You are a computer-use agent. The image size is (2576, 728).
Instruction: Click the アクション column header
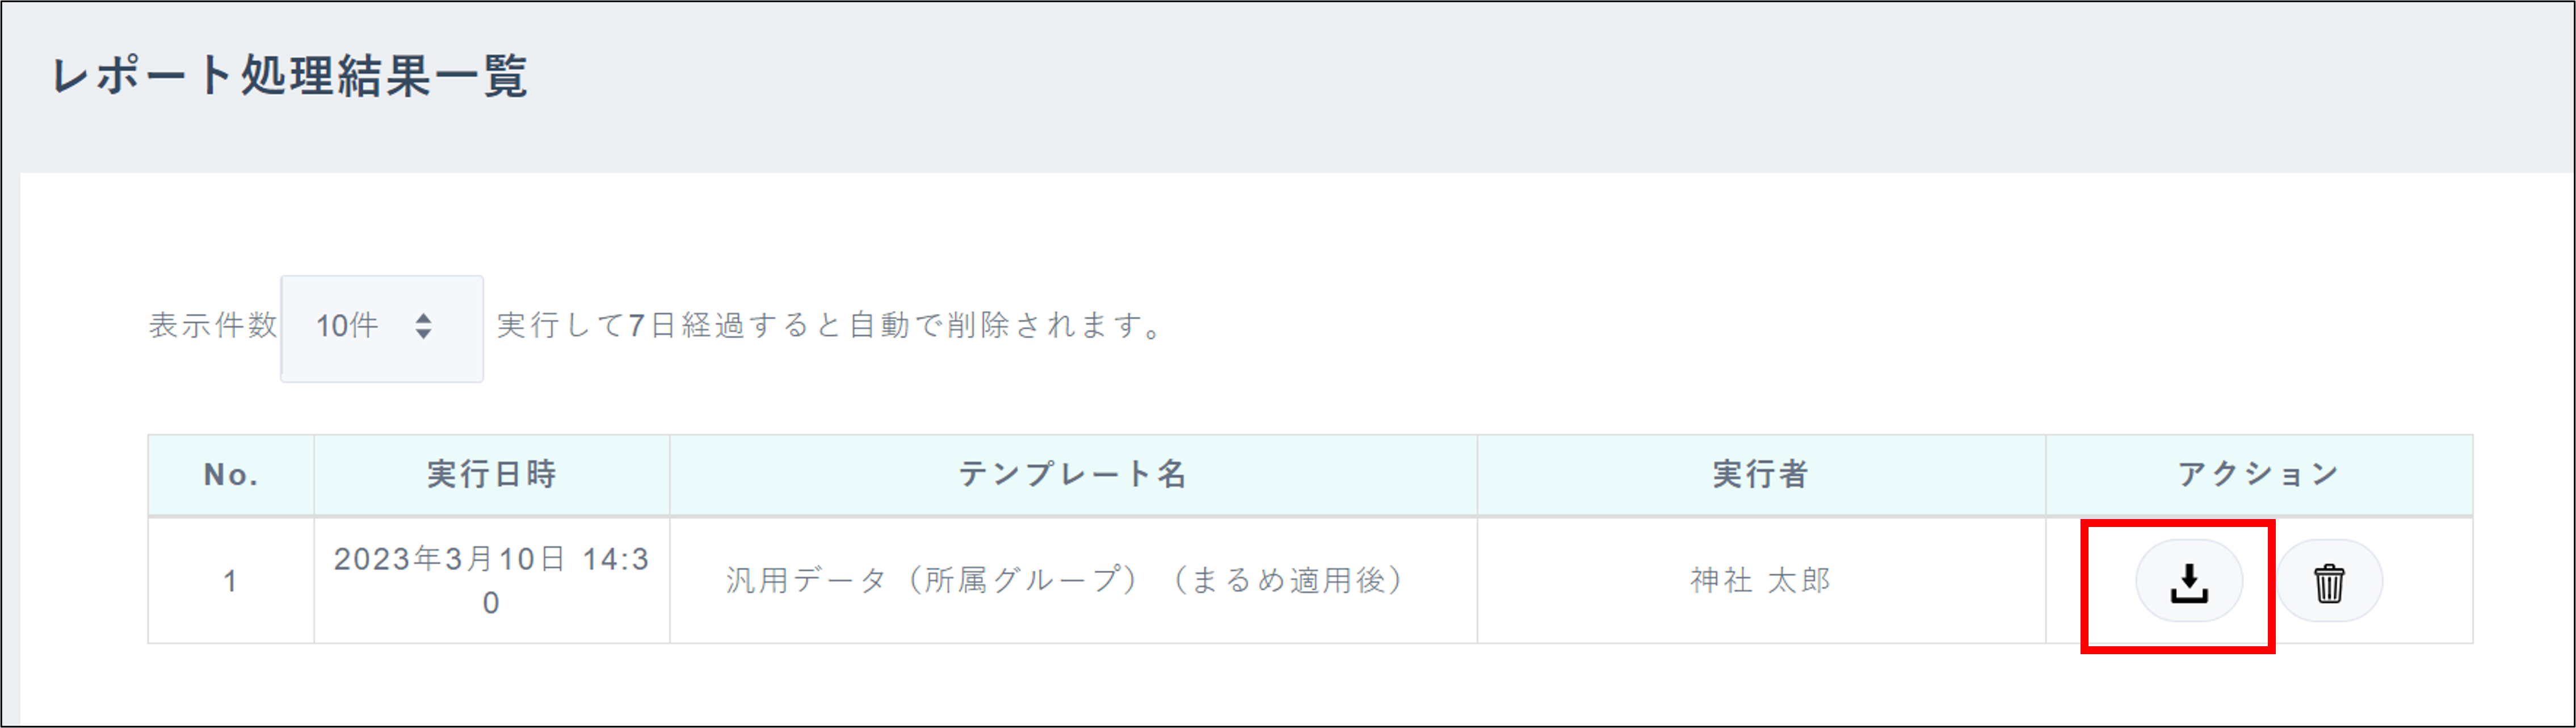tap(2258, 475)
